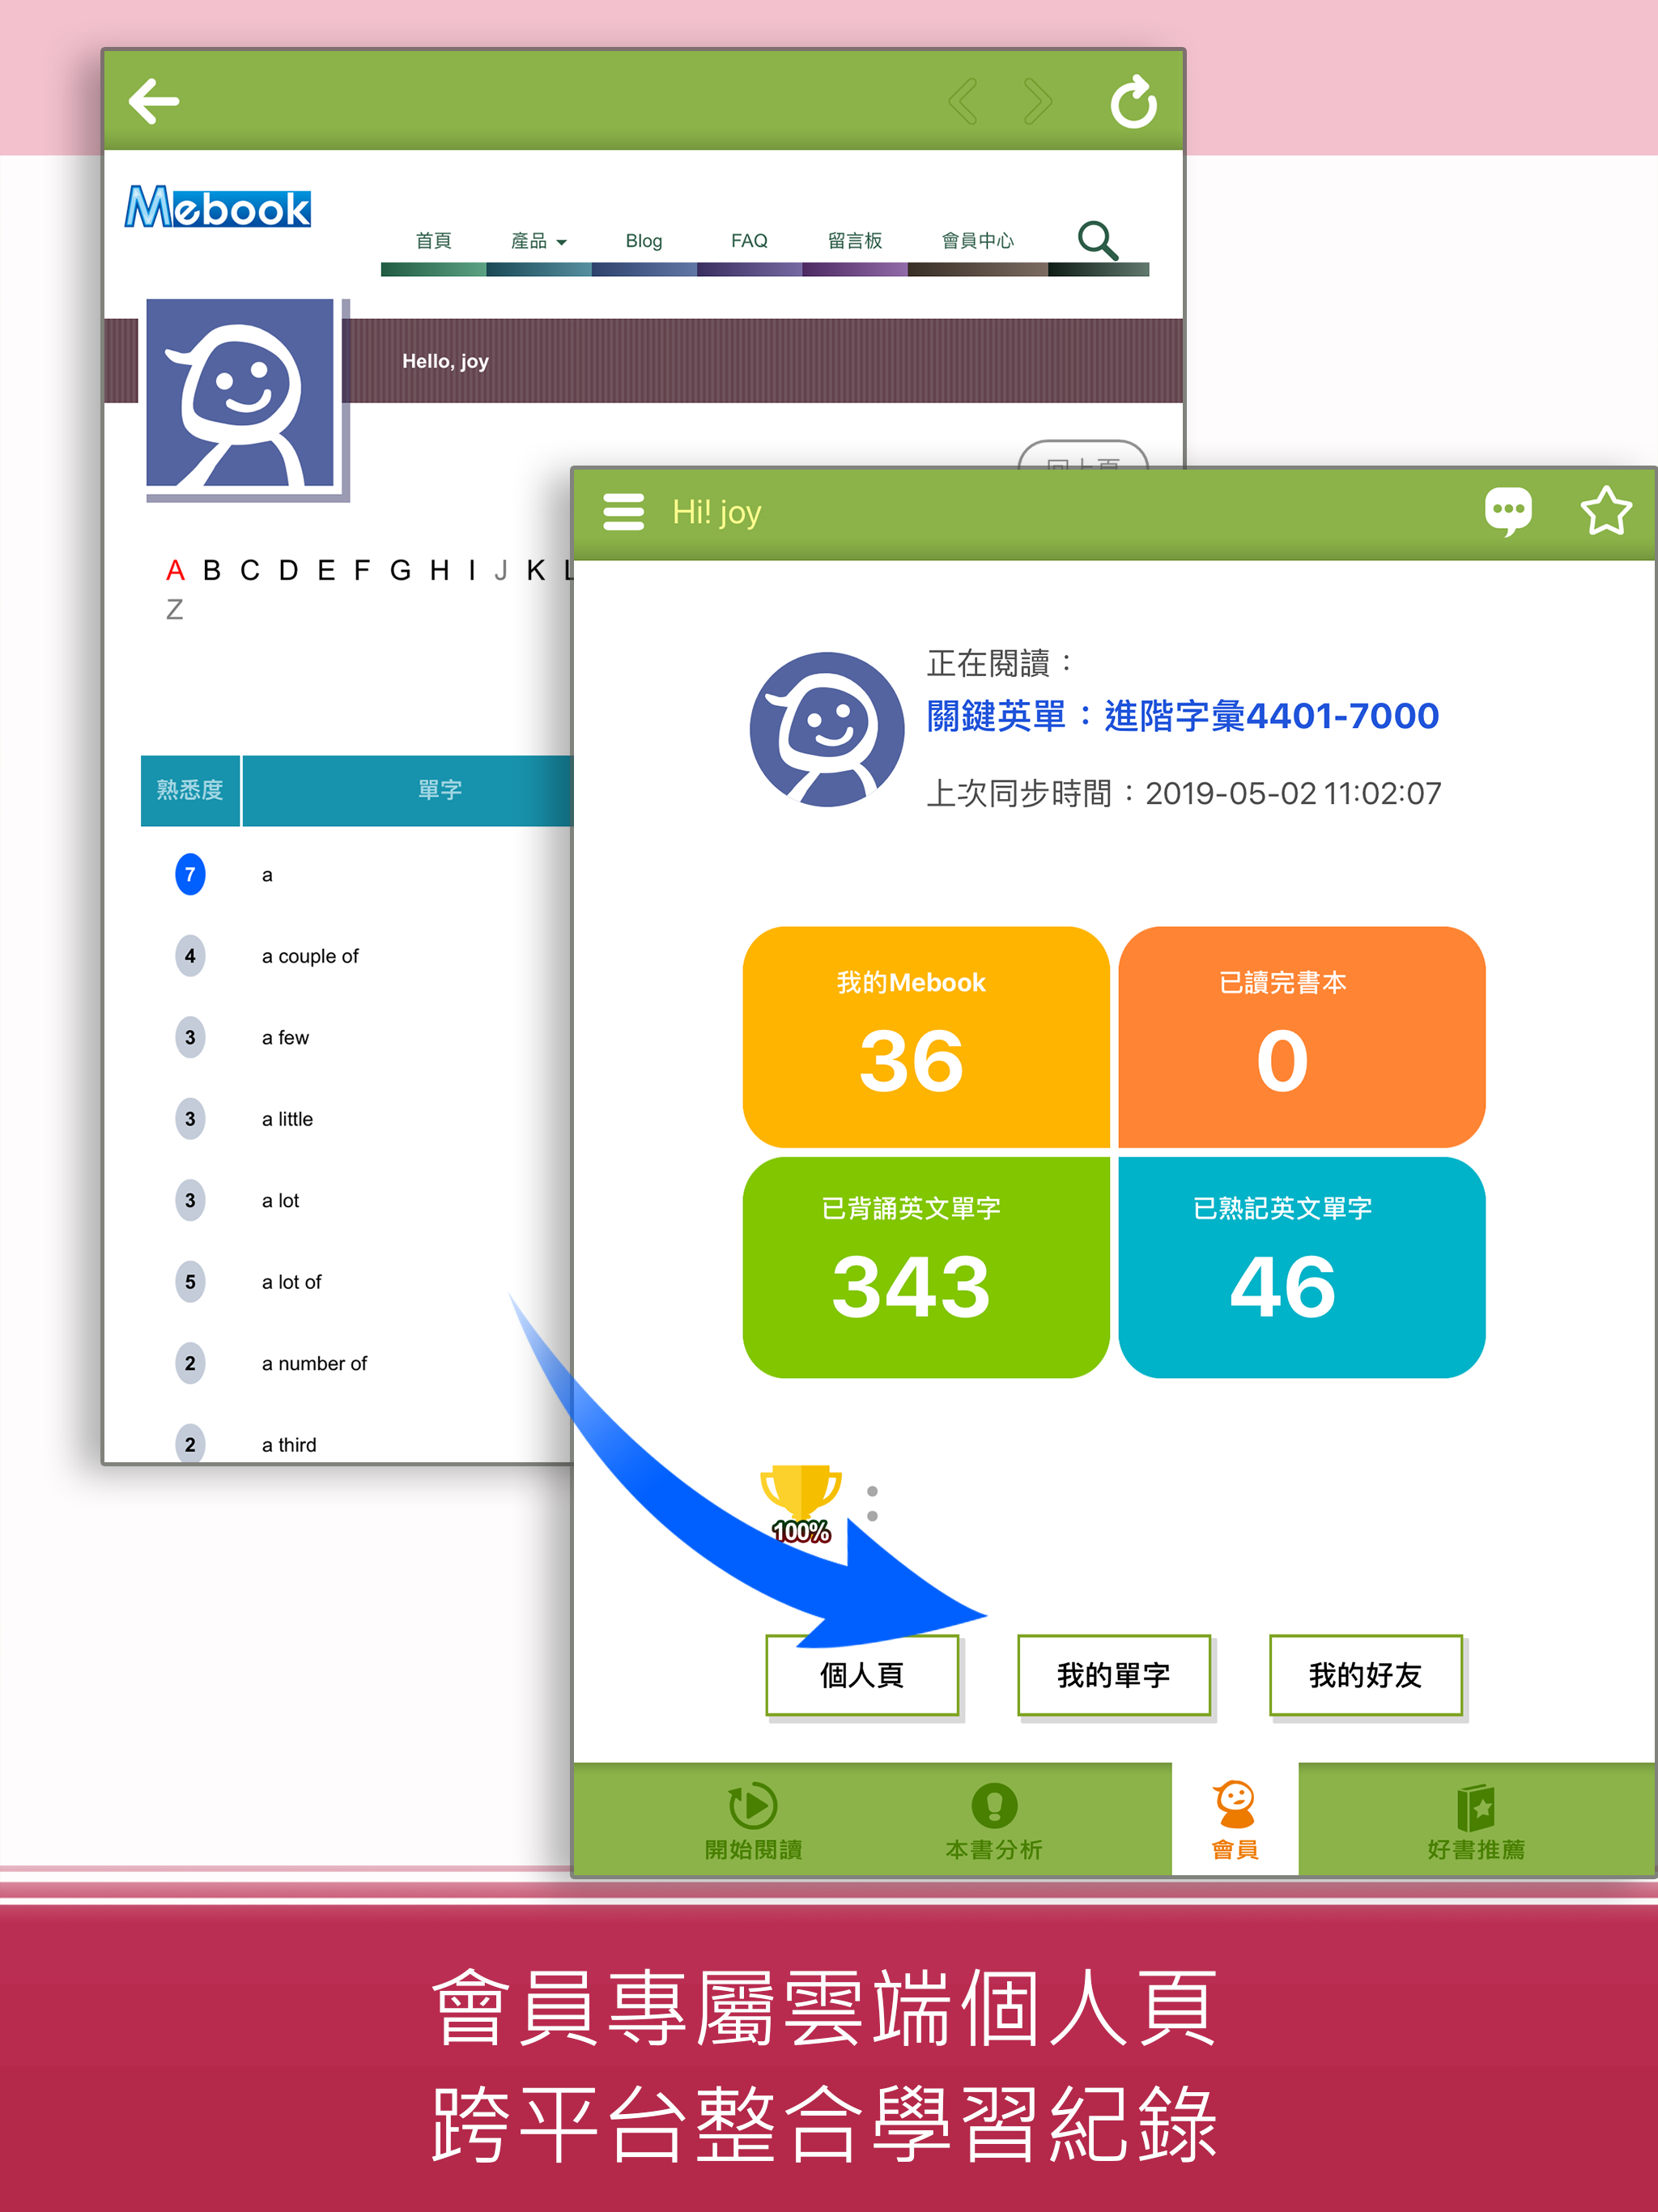This screenshot has width=1658, height=2212.
Task: Click the familiarity badge 5 beside 'a lot of'
Action: coord(190,1282)
